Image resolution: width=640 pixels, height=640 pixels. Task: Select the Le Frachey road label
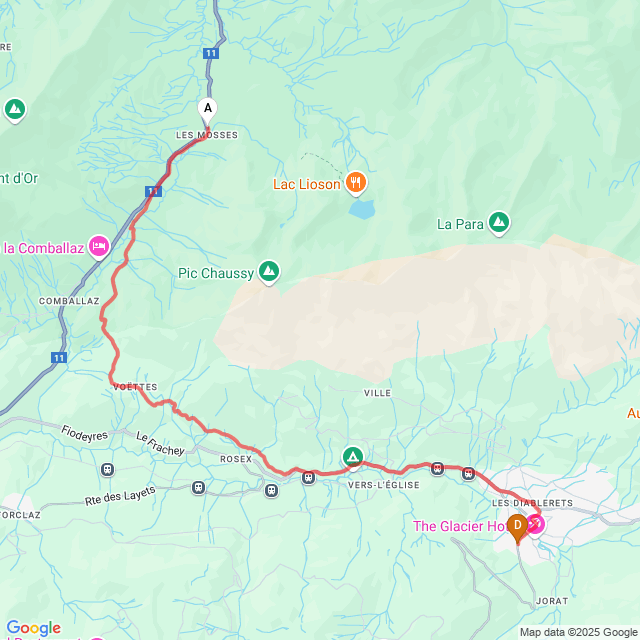click(160, 444)
